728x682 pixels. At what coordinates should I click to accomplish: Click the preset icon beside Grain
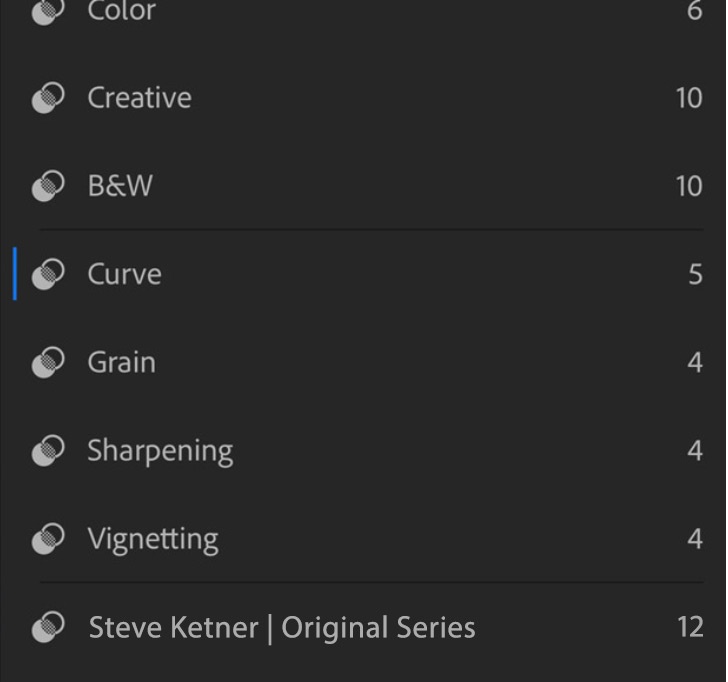point(48,362)
